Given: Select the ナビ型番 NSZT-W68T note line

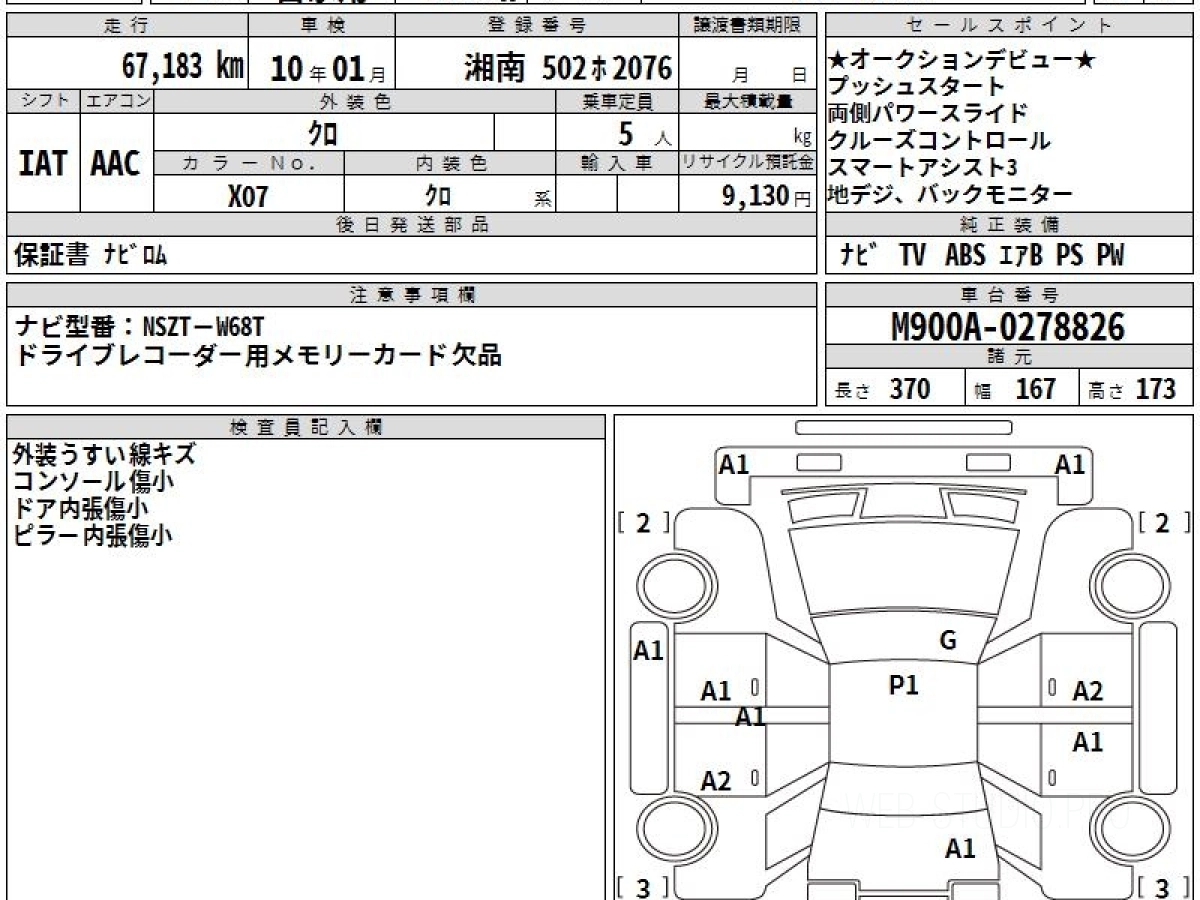Looking at the screenshot, I should click(141, 327).
